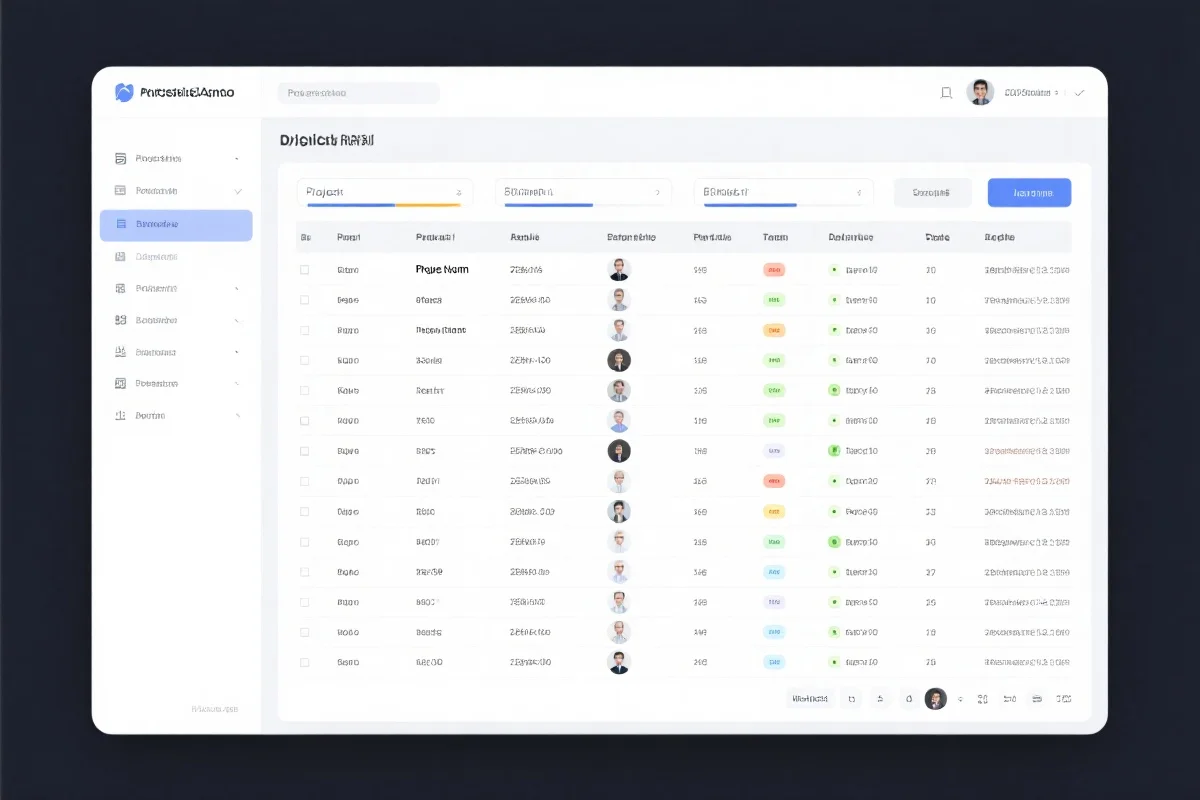Click the green status dot in the first row
Screen dimensions: 1200x800
click(833, 270)
